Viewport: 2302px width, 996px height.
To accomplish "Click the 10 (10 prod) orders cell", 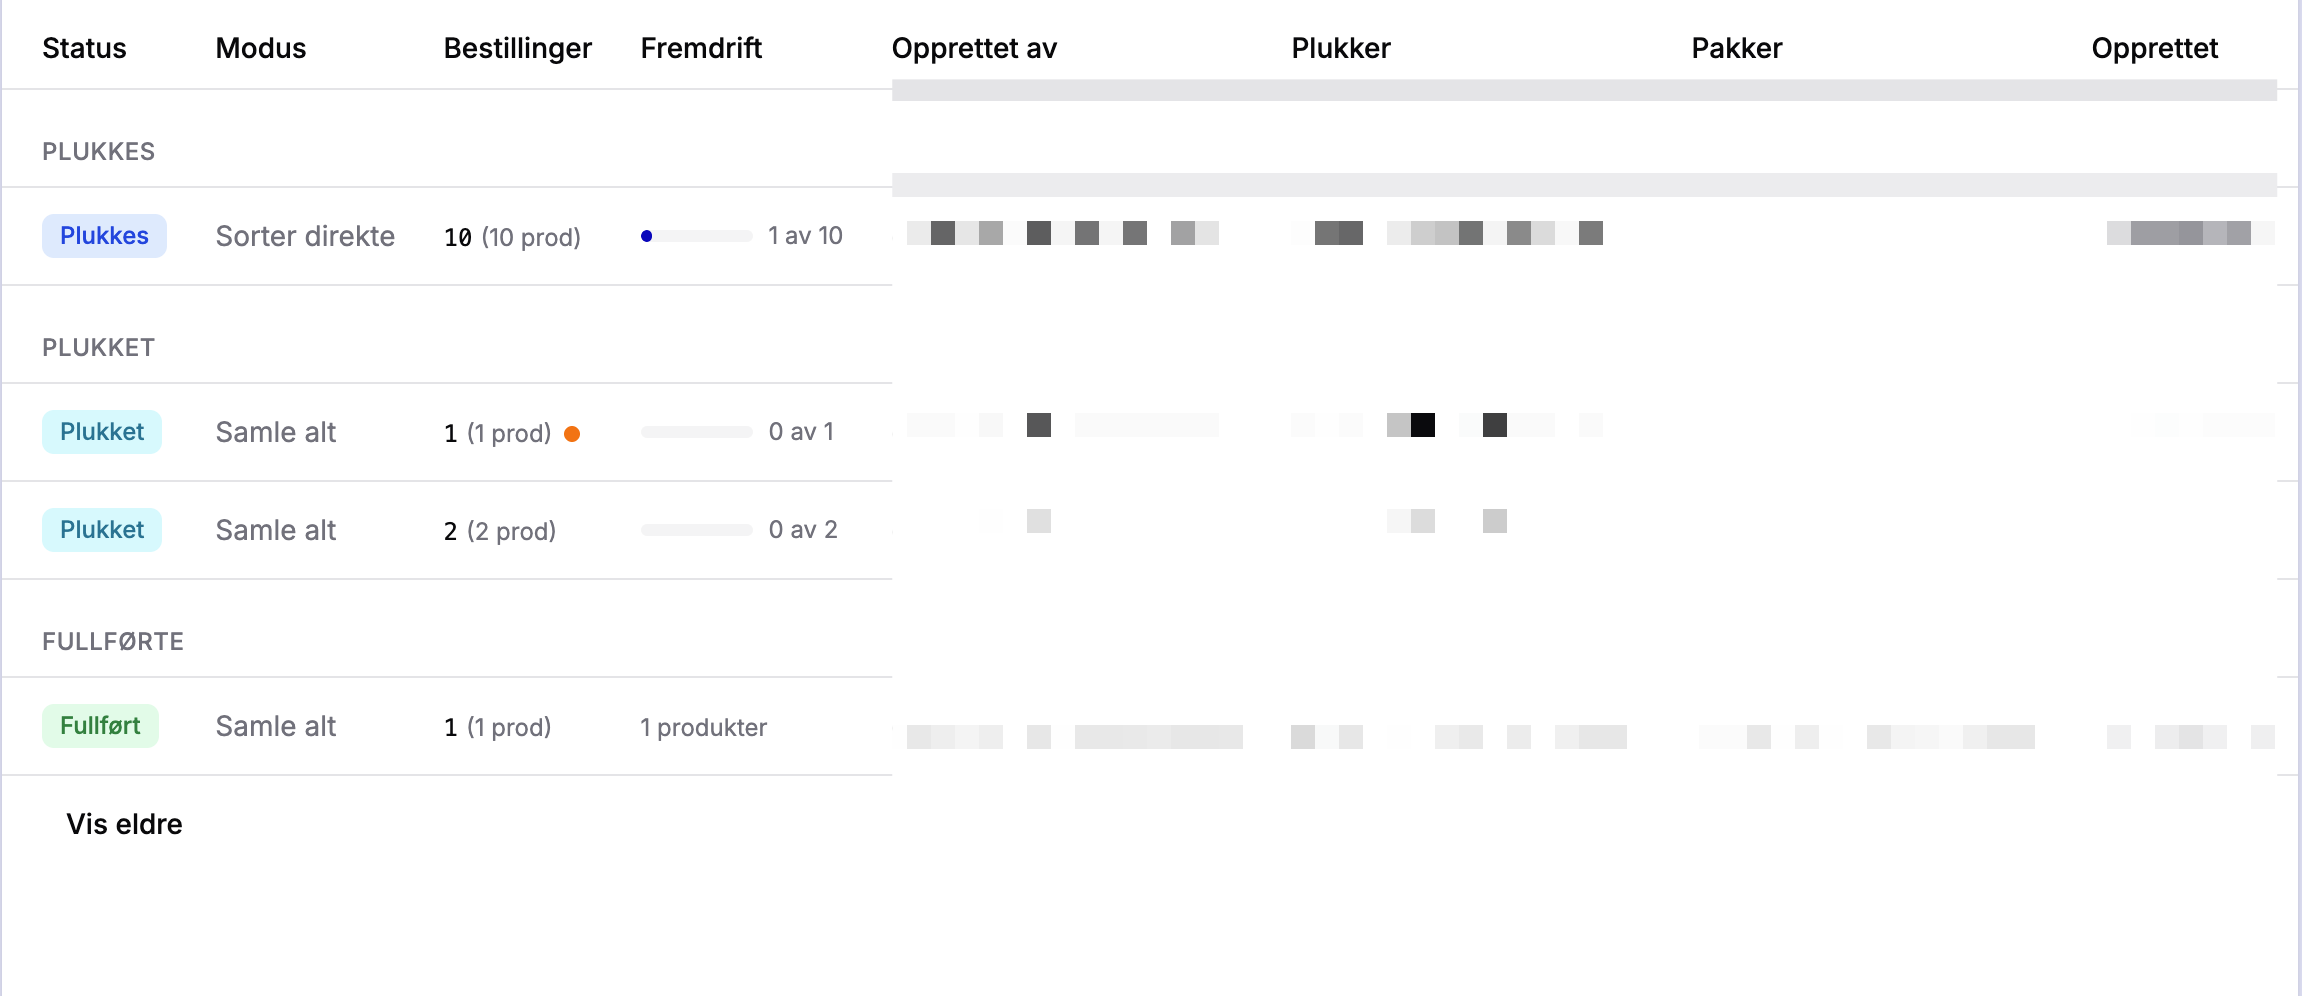I will click(x=512, y=237).
